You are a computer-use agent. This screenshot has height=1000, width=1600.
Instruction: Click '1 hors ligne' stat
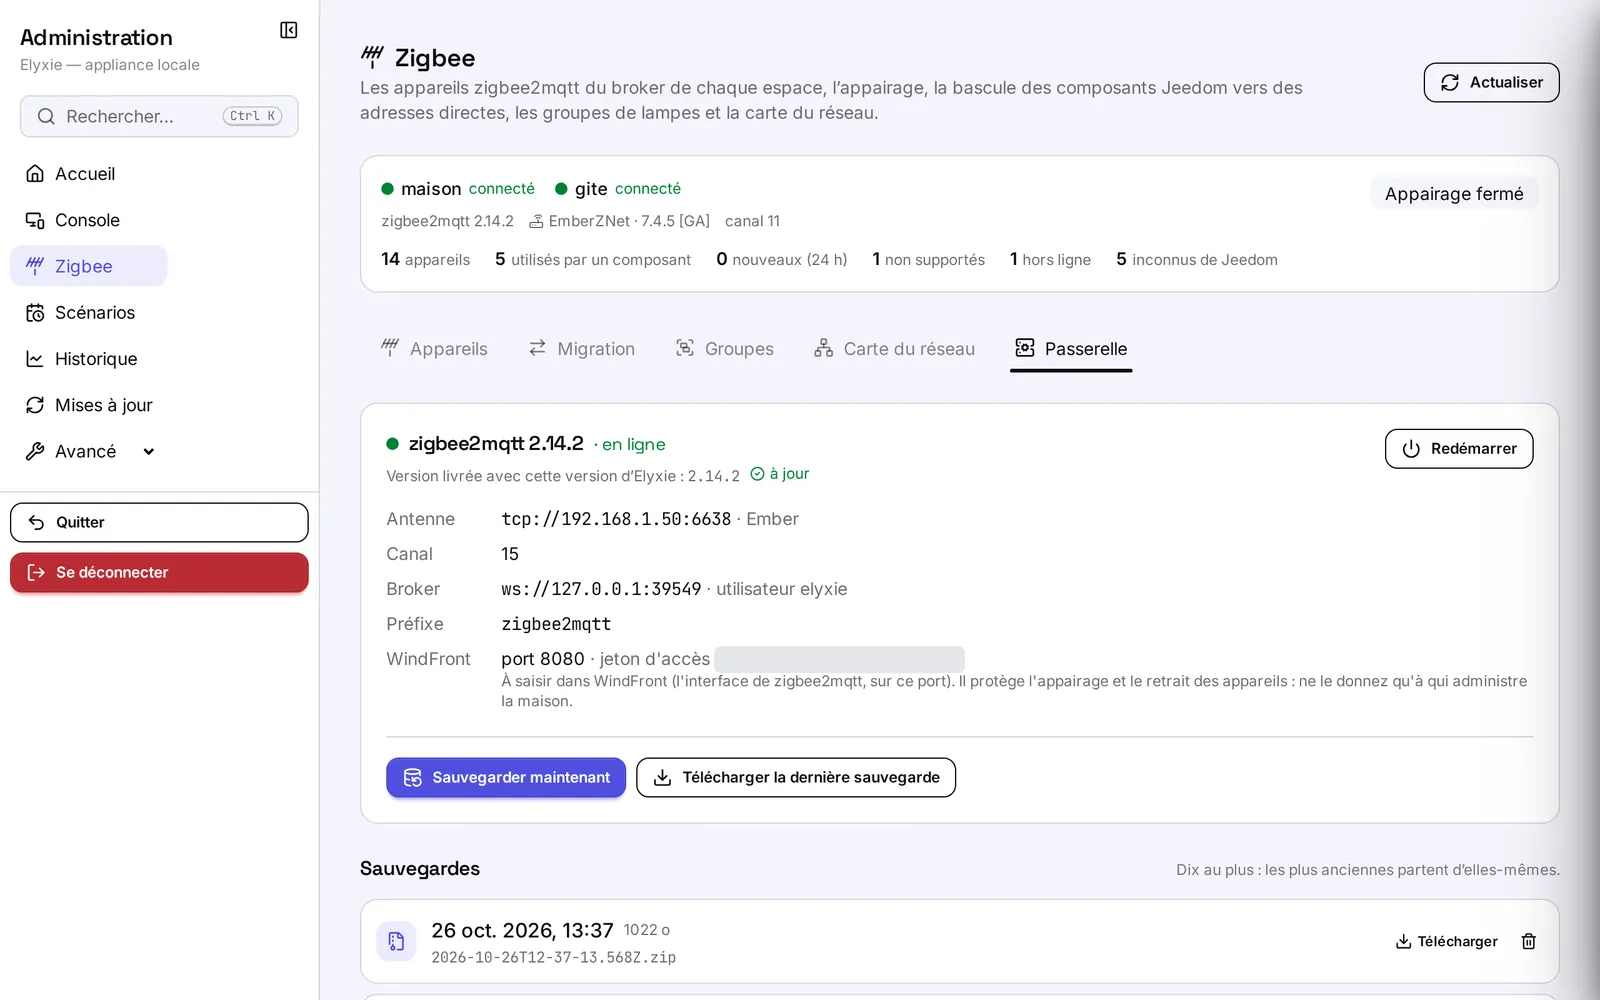coord(1050,259)
